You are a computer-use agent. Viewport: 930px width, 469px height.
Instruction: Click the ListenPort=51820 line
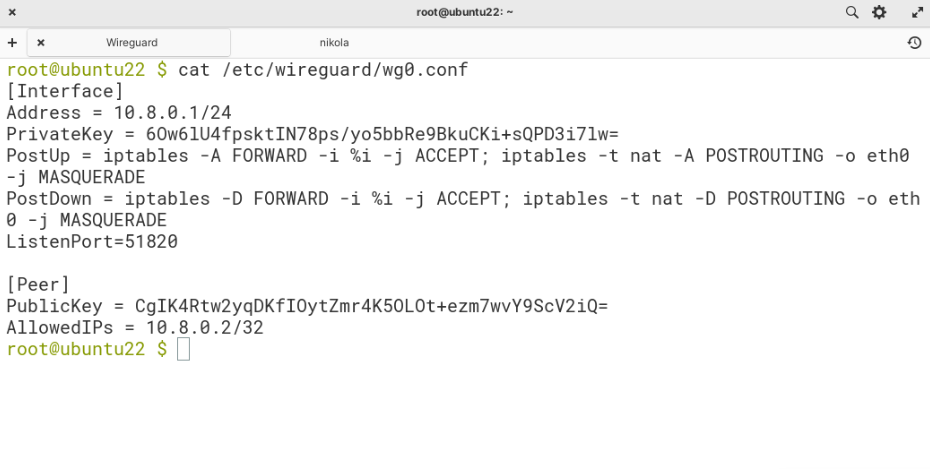pyautogui.click(x=92, y=242)
